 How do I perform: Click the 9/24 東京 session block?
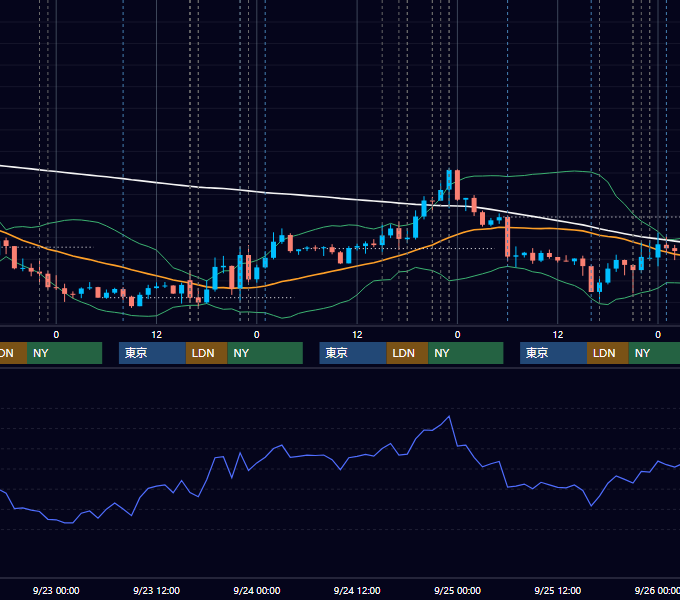pos(353,353)
